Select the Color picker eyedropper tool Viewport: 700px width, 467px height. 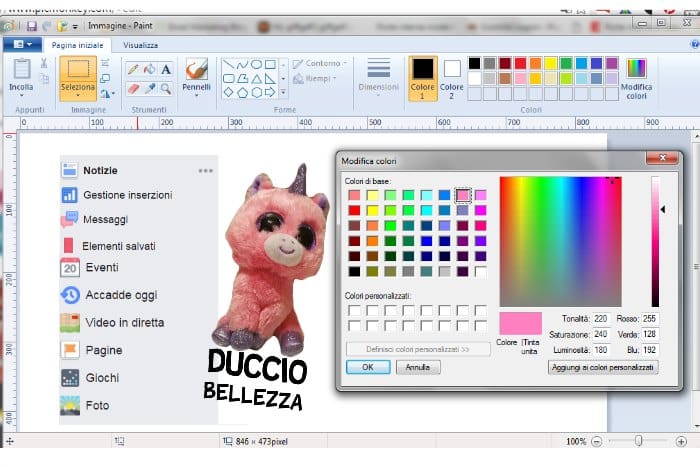(150, 89)
